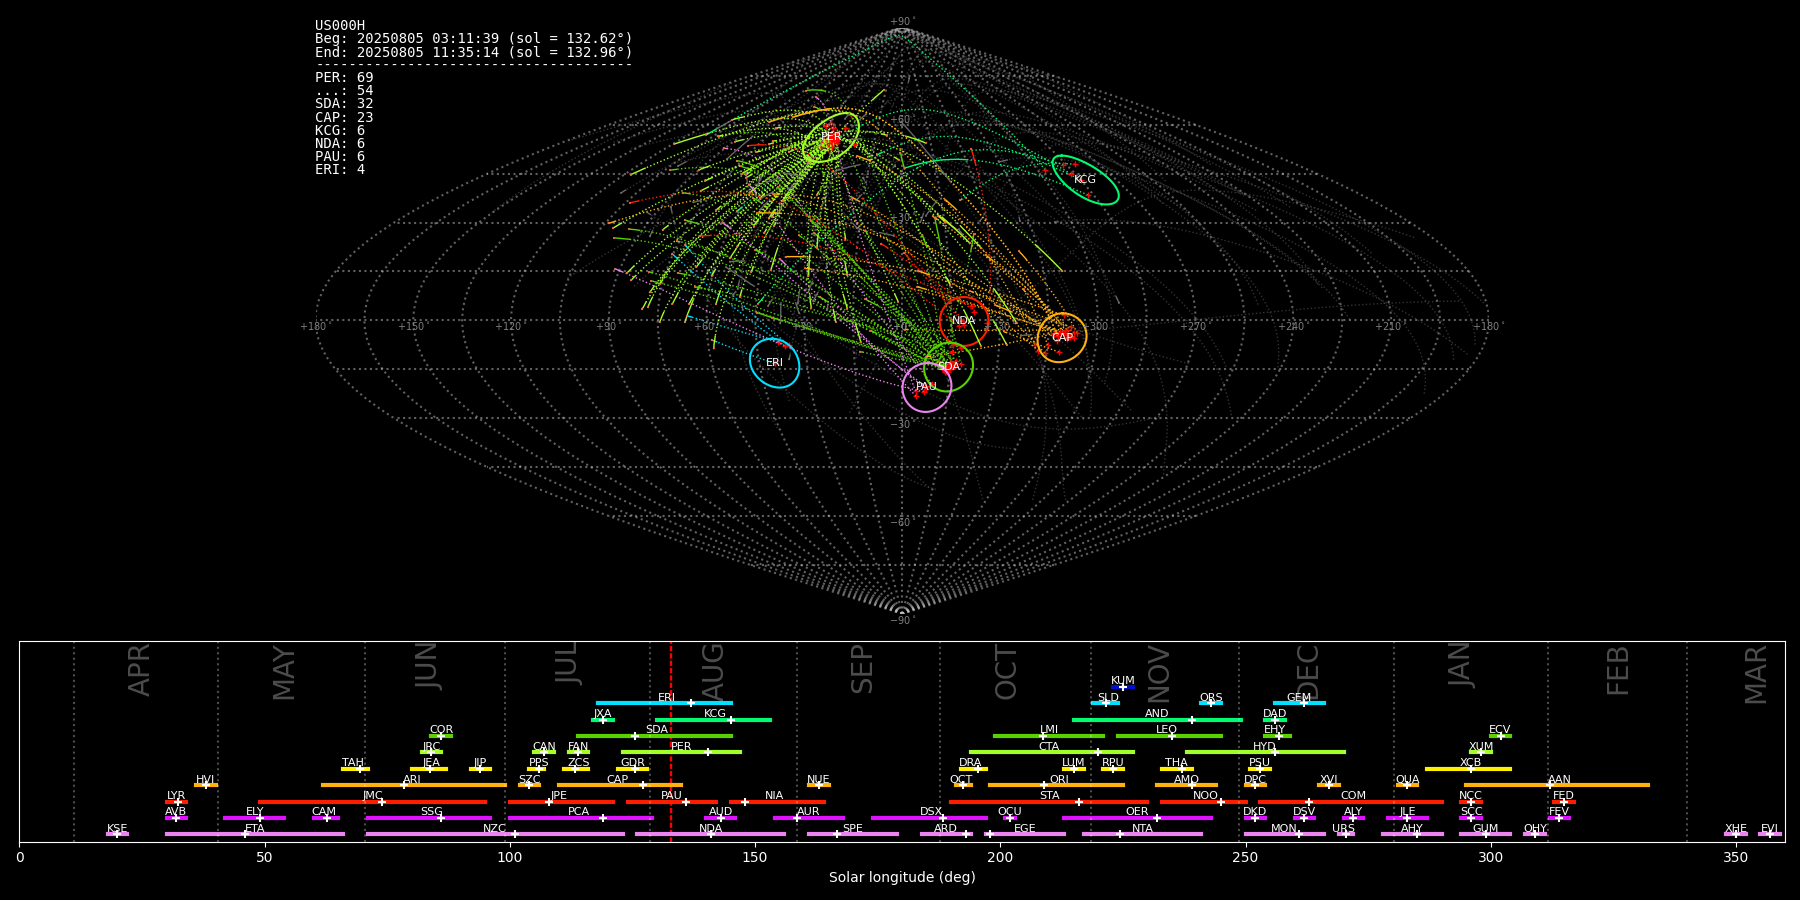This screenshot has height=900, width=1800.
Task: Select the EVI shower marker on timeline
Action: coord(1770,834)
